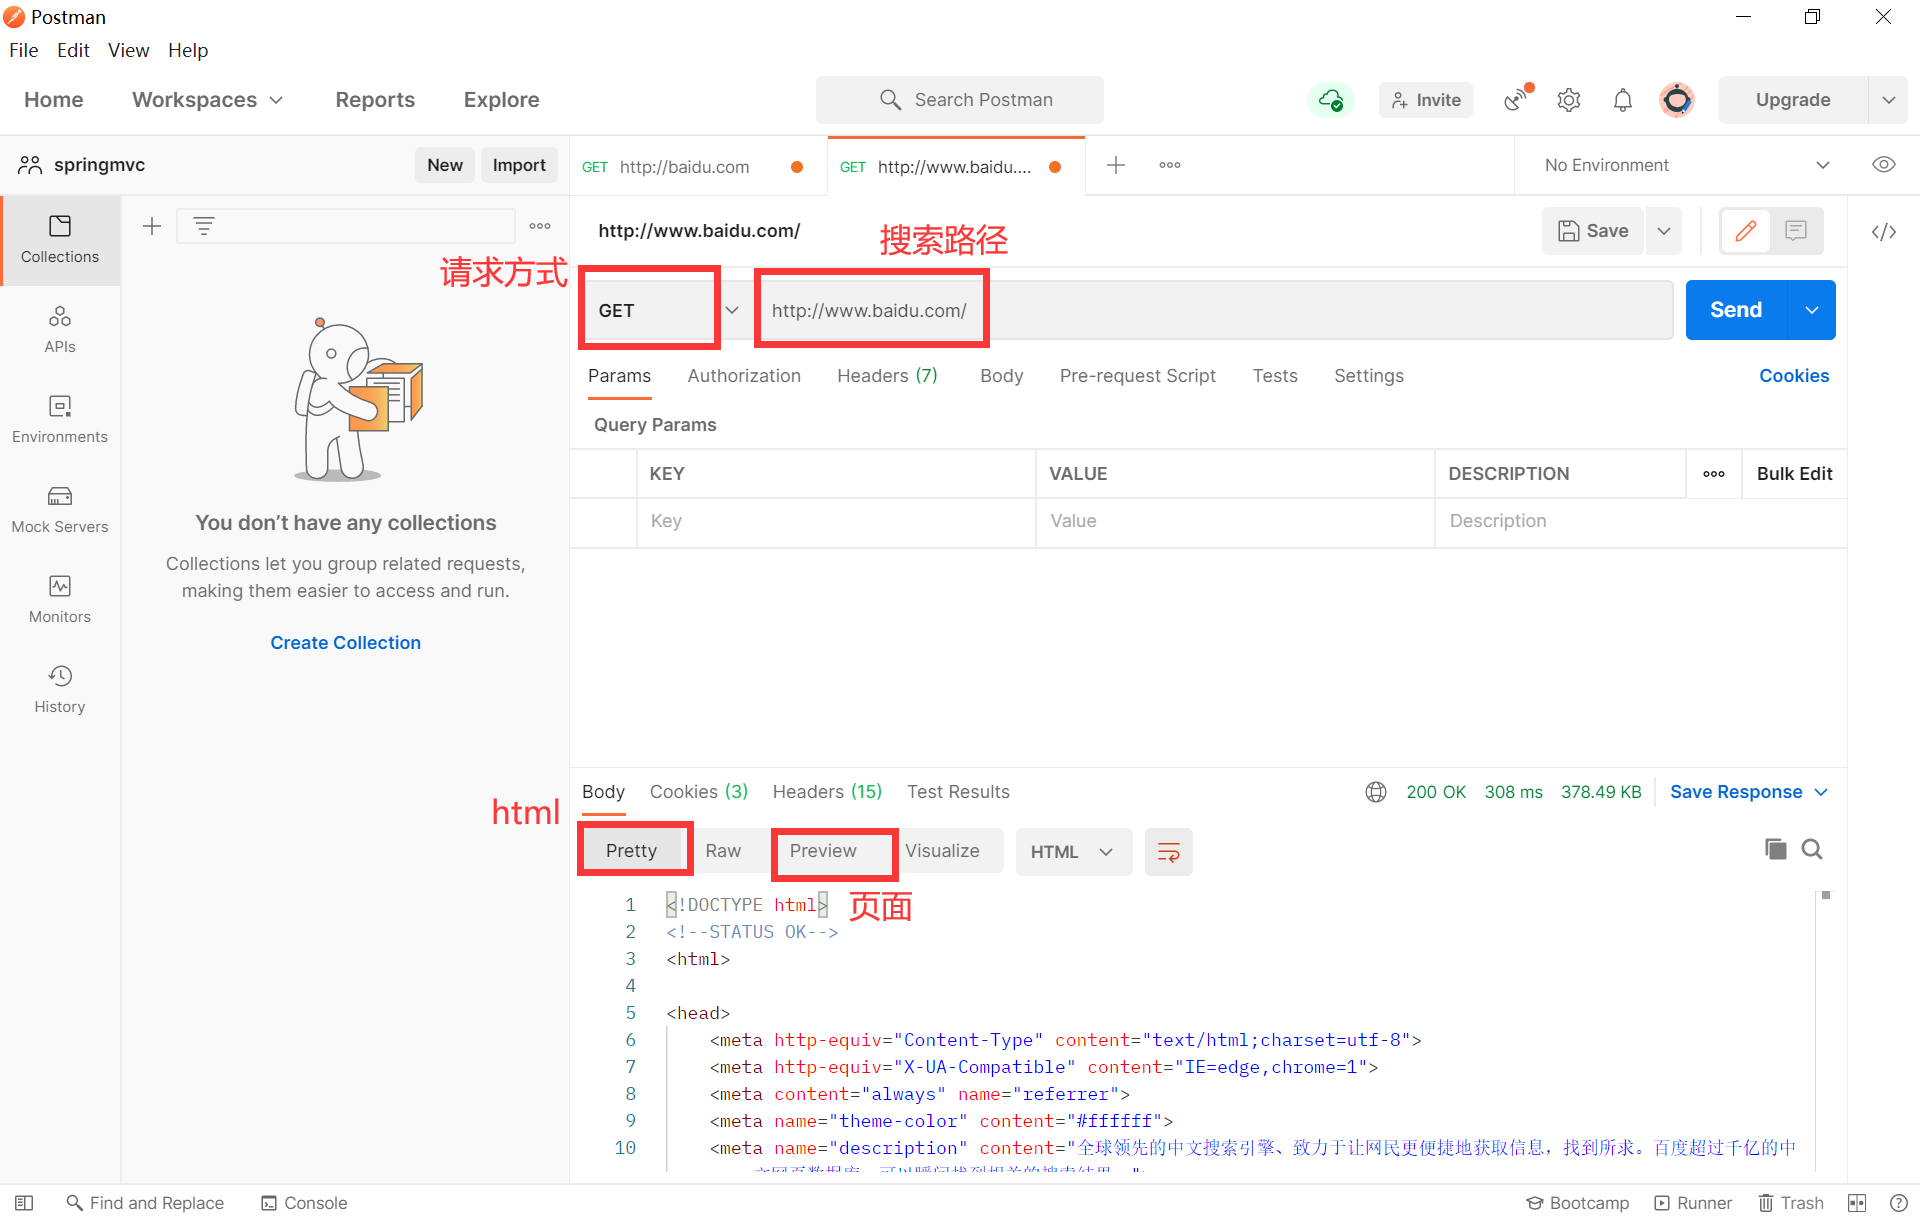Switch to the http://baidu.com request tab
Screen dimensions: 1920x1220
684,167
